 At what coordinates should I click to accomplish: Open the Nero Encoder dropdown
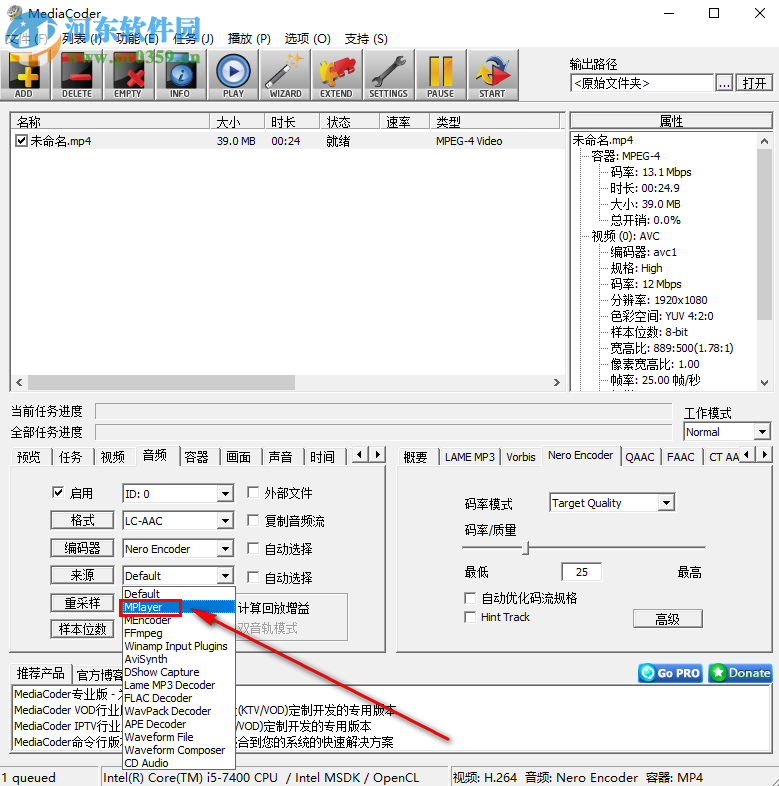click(178, 549)
